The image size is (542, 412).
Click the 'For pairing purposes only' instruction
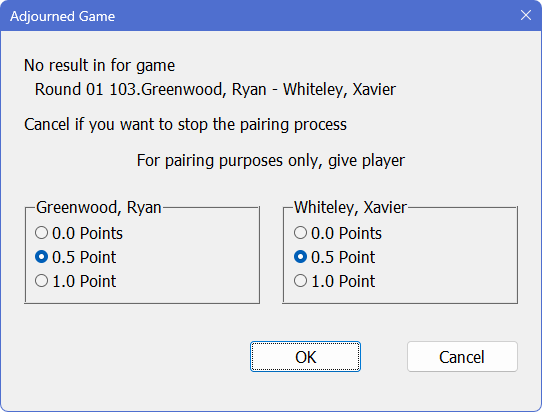click(x=271, y=160)
